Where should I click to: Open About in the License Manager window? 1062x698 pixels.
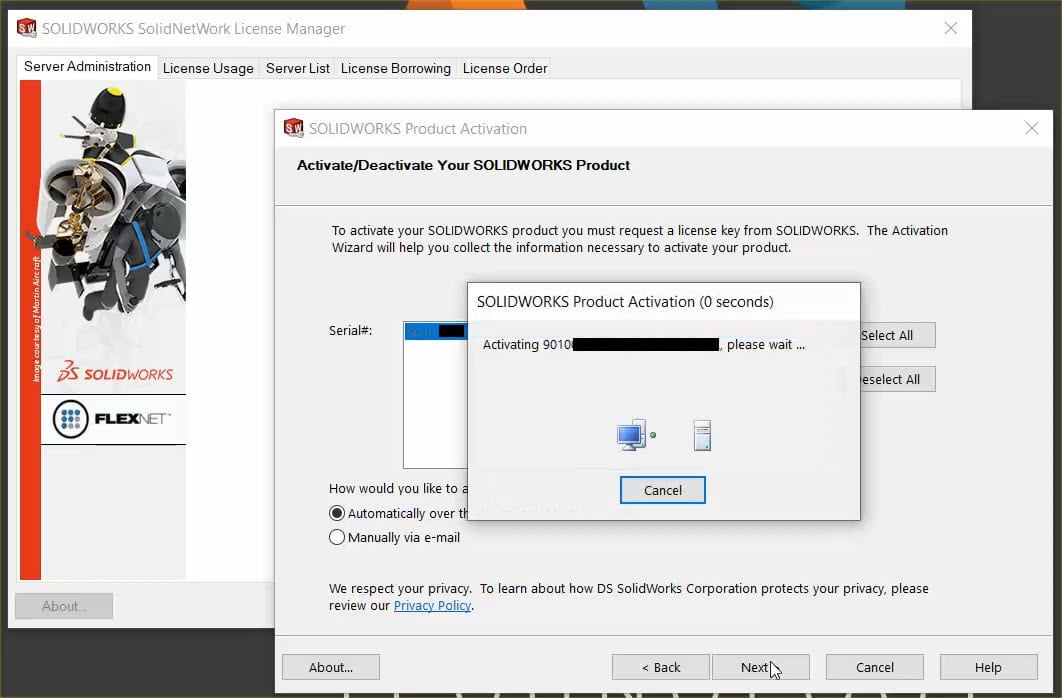click(x=64, y=606)
